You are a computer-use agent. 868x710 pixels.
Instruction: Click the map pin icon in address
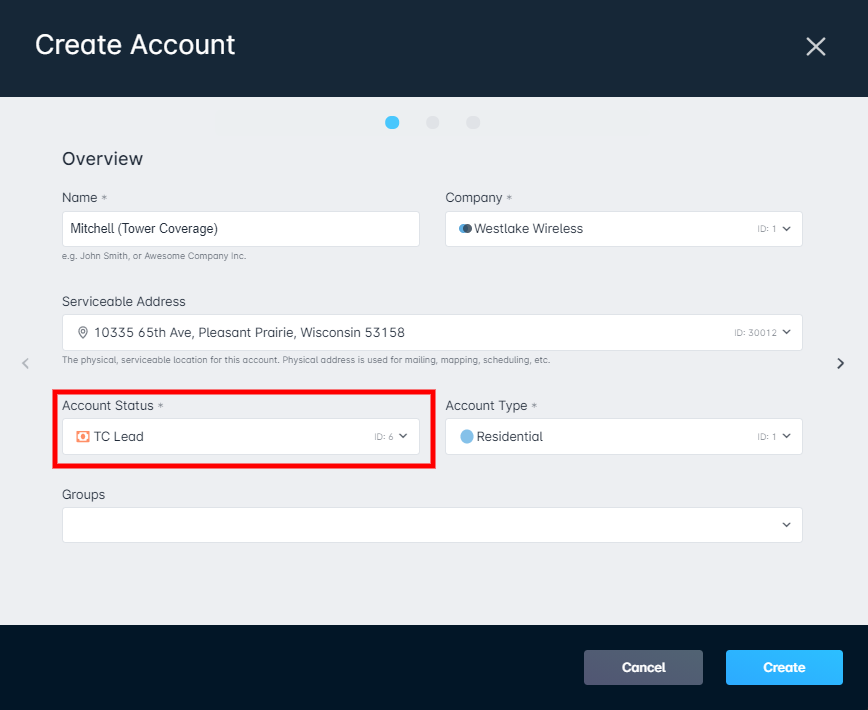(x=82, y=332)
